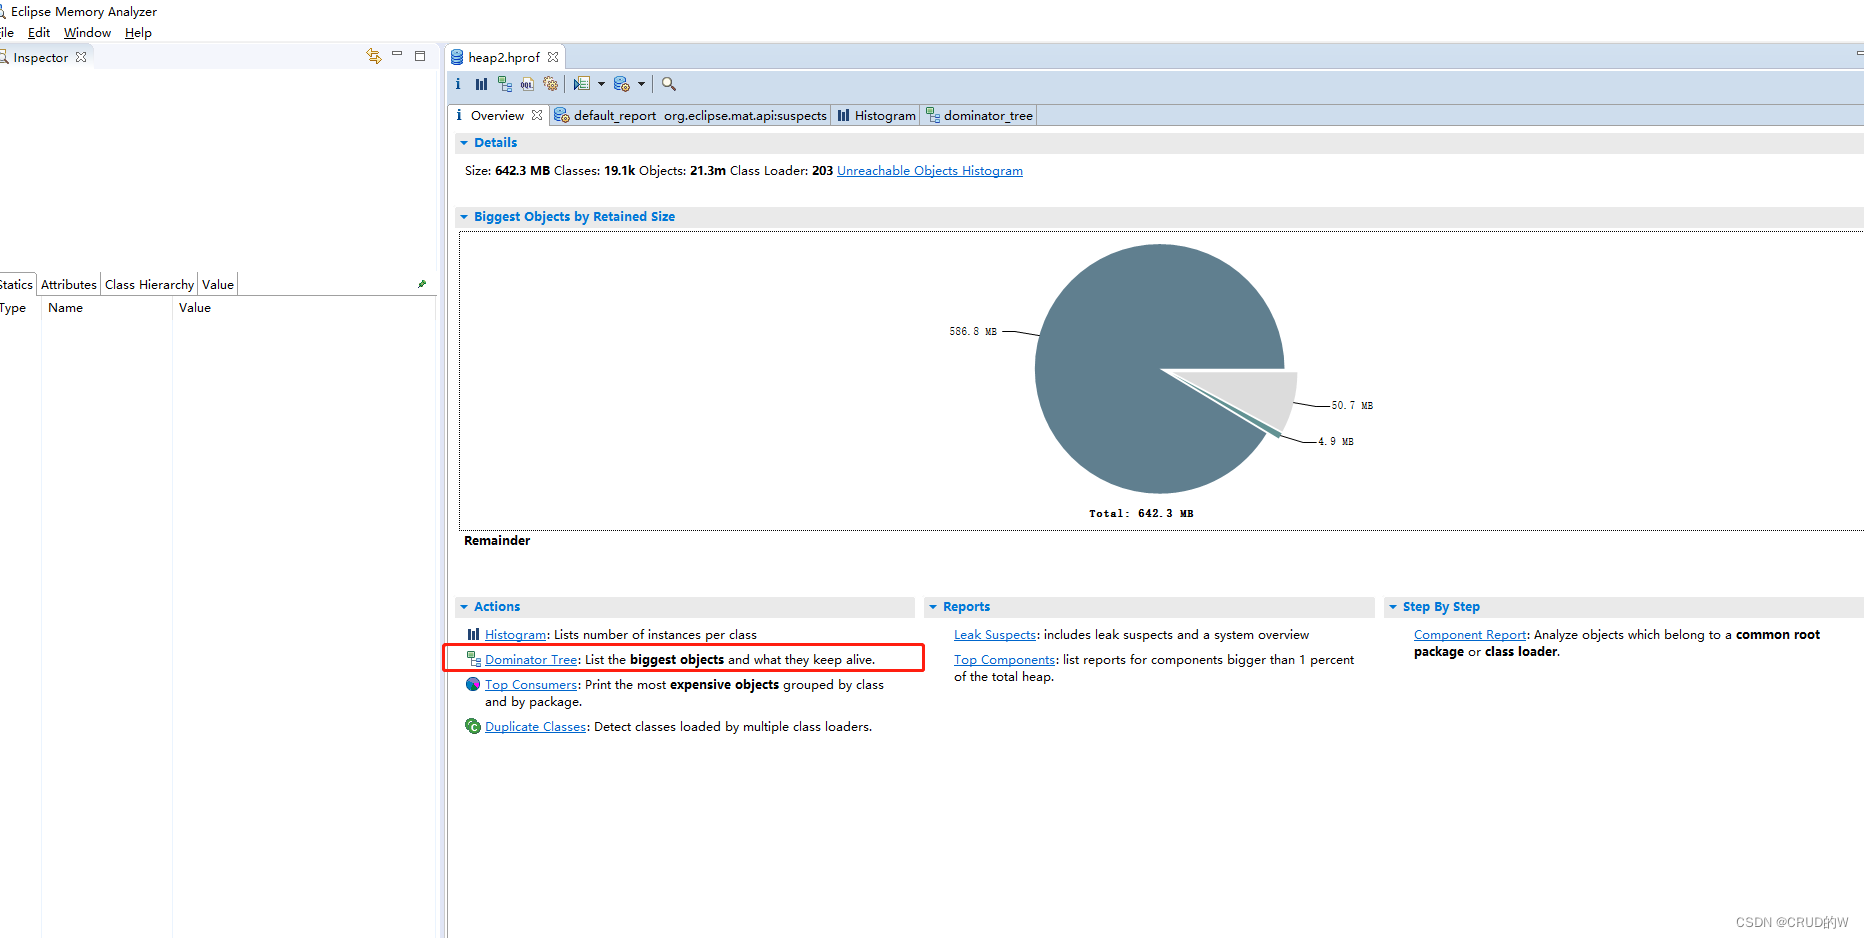Collapse the Details section
The image size is (1864, 938).
(464, 143)
